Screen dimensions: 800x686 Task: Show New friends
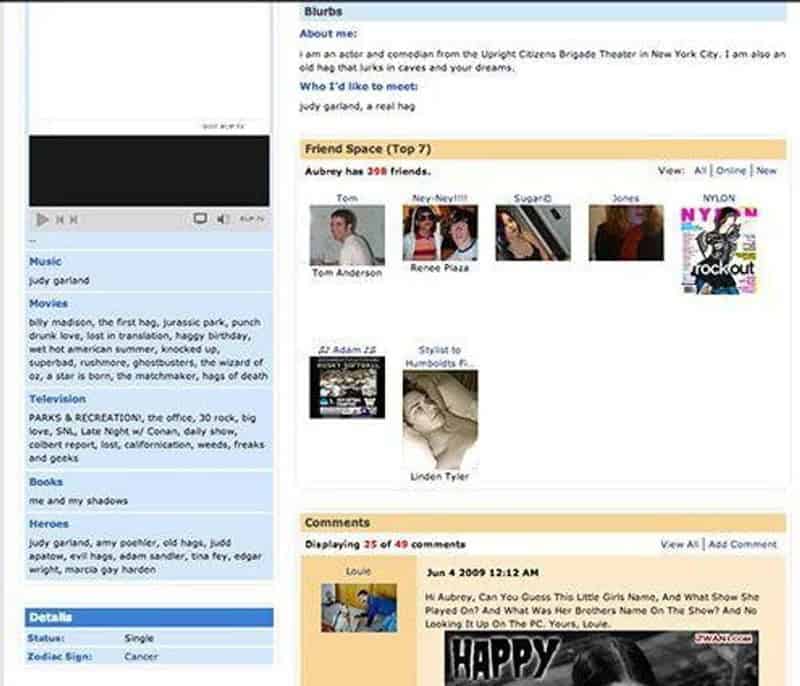[766, 170]
